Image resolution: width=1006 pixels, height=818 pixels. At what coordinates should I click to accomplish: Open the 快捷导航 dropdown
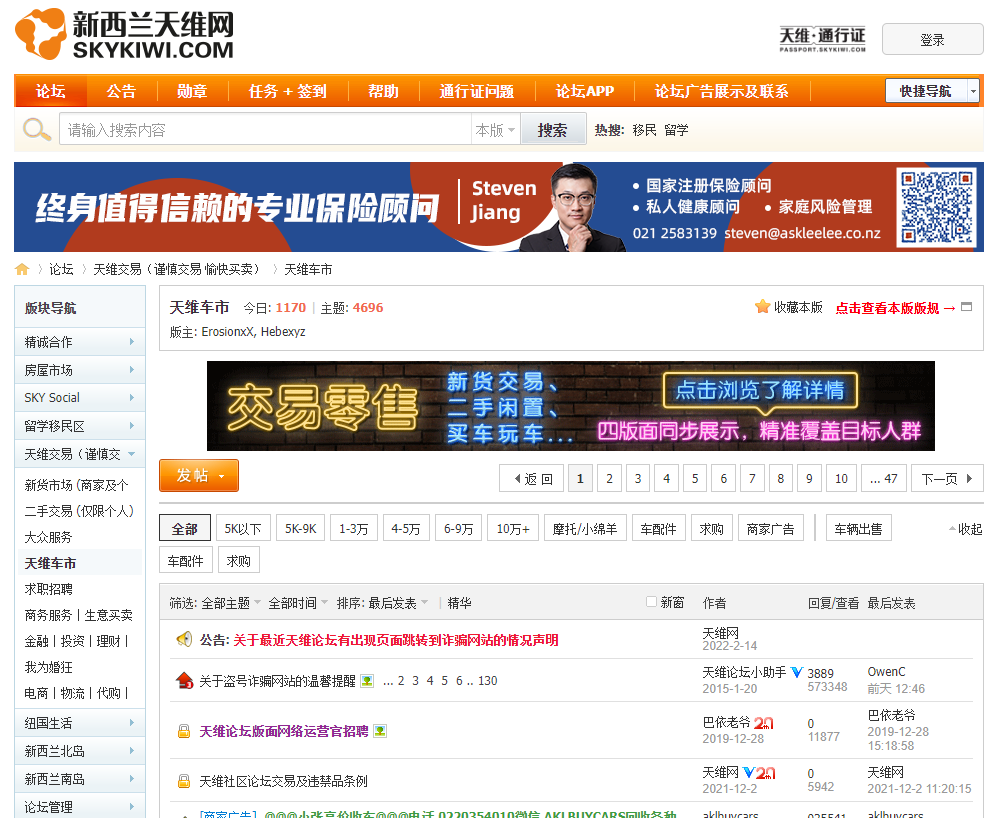click(931, 91)
